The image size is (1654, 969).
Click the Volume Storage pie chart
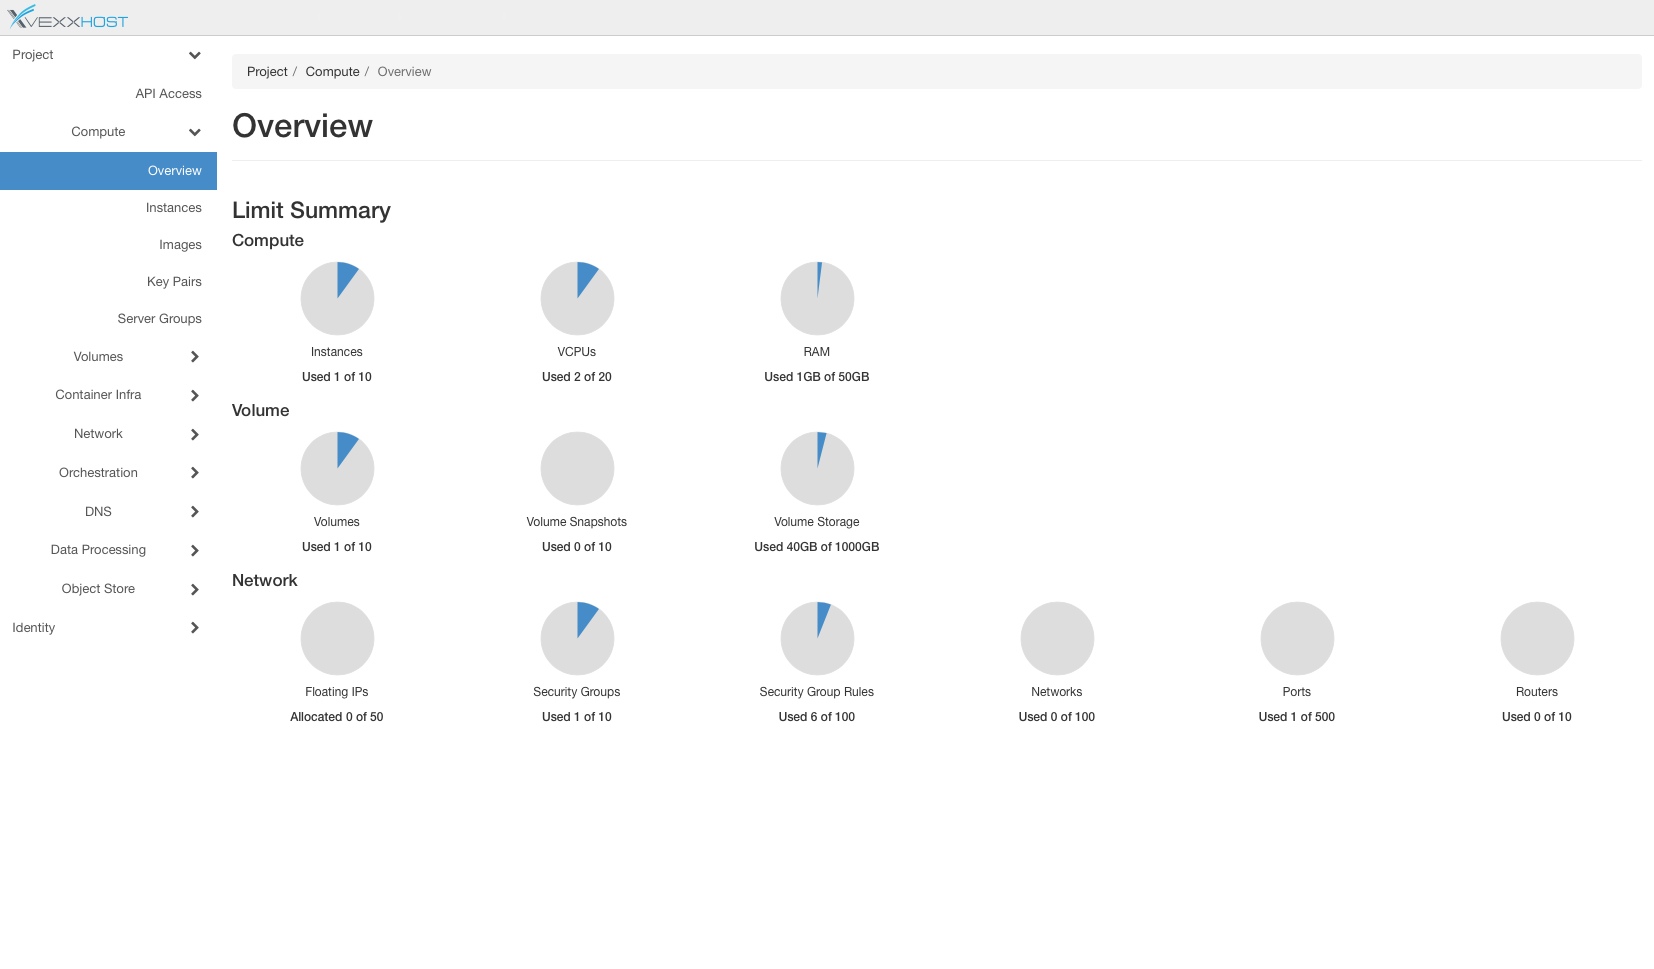click(x=817, y=468)
